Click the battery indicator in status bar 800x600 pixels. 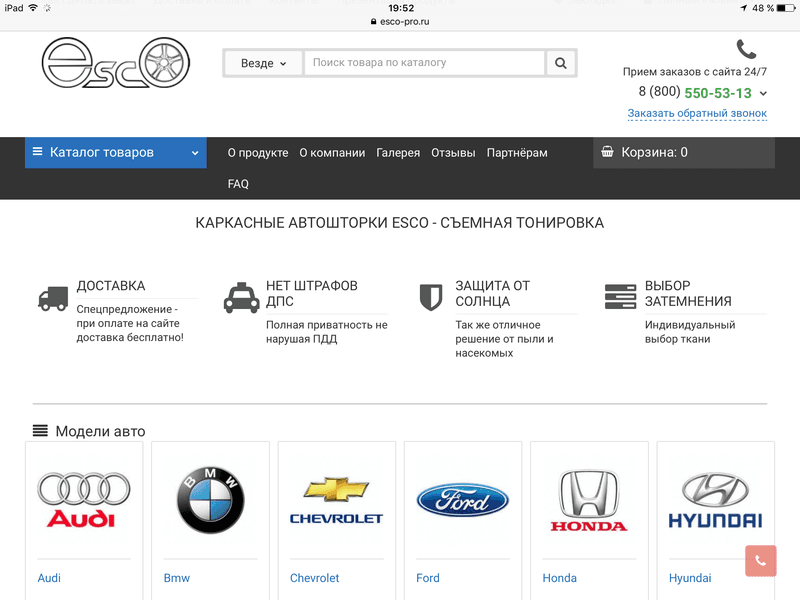786,8
